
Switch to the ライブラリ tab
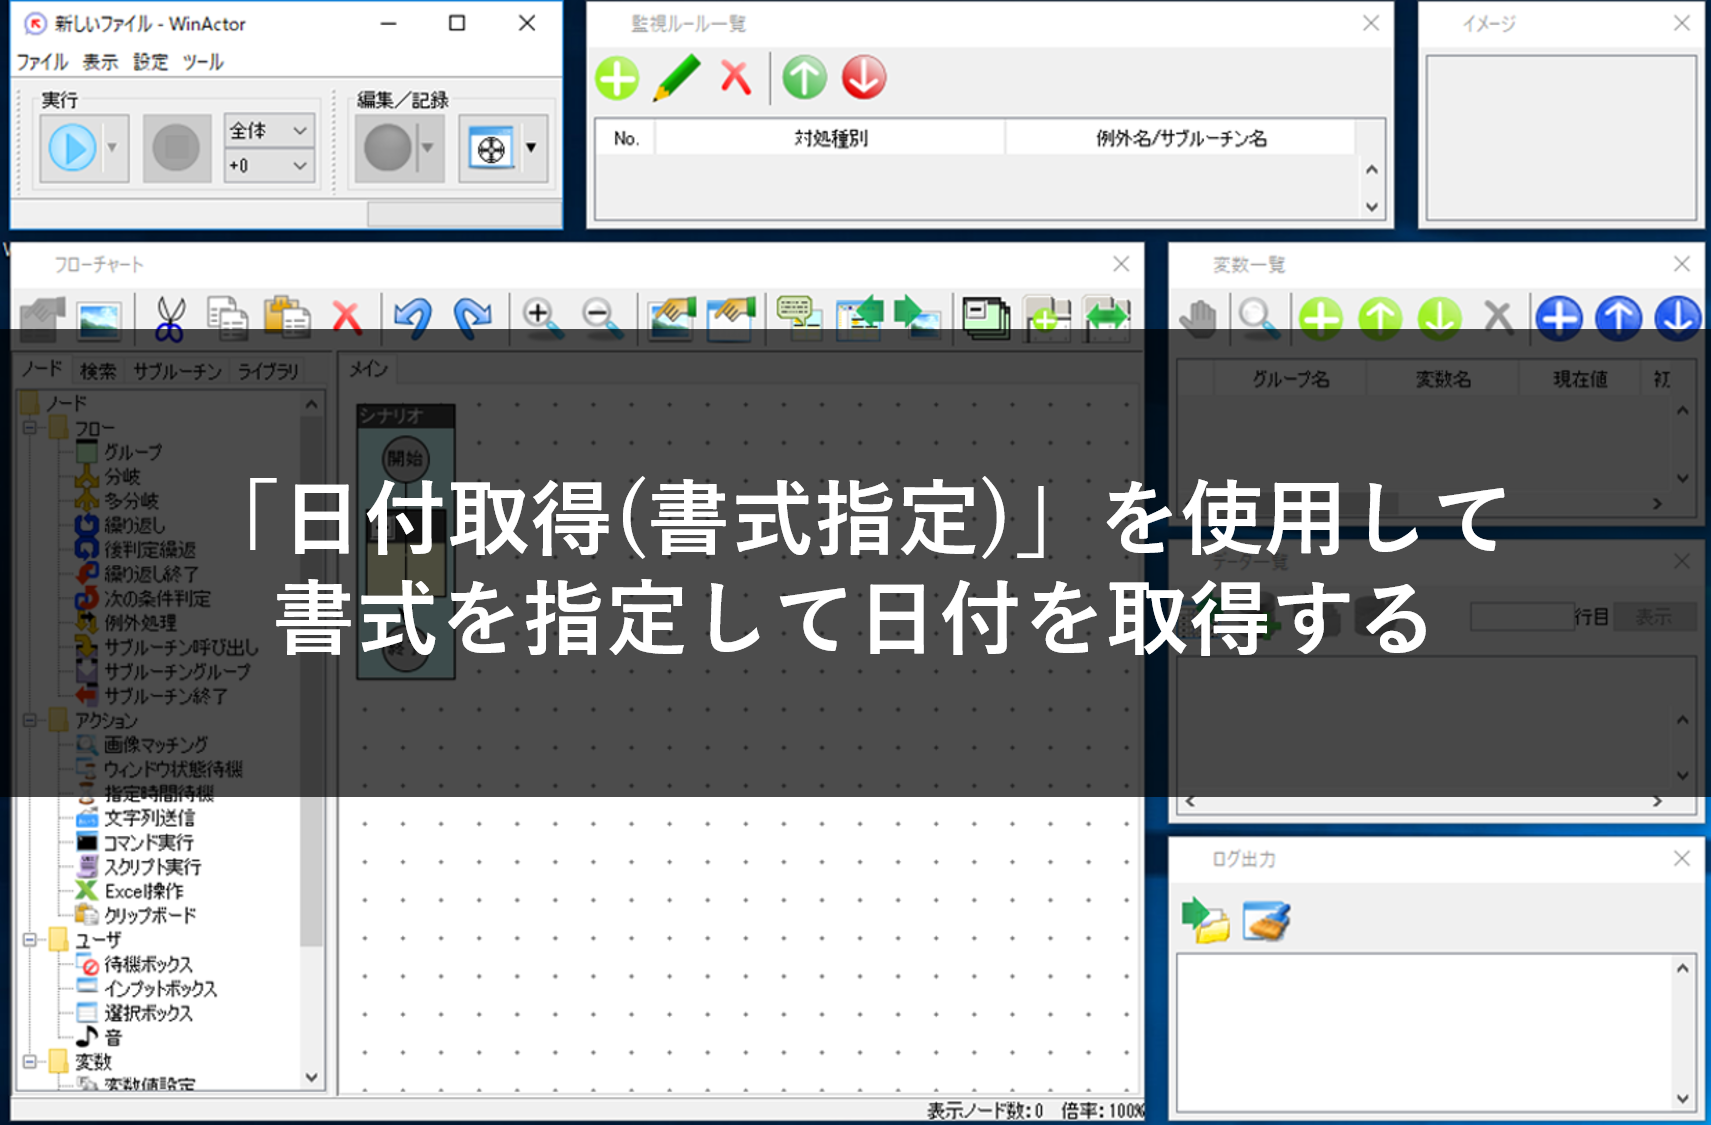[x=268, y=371]
